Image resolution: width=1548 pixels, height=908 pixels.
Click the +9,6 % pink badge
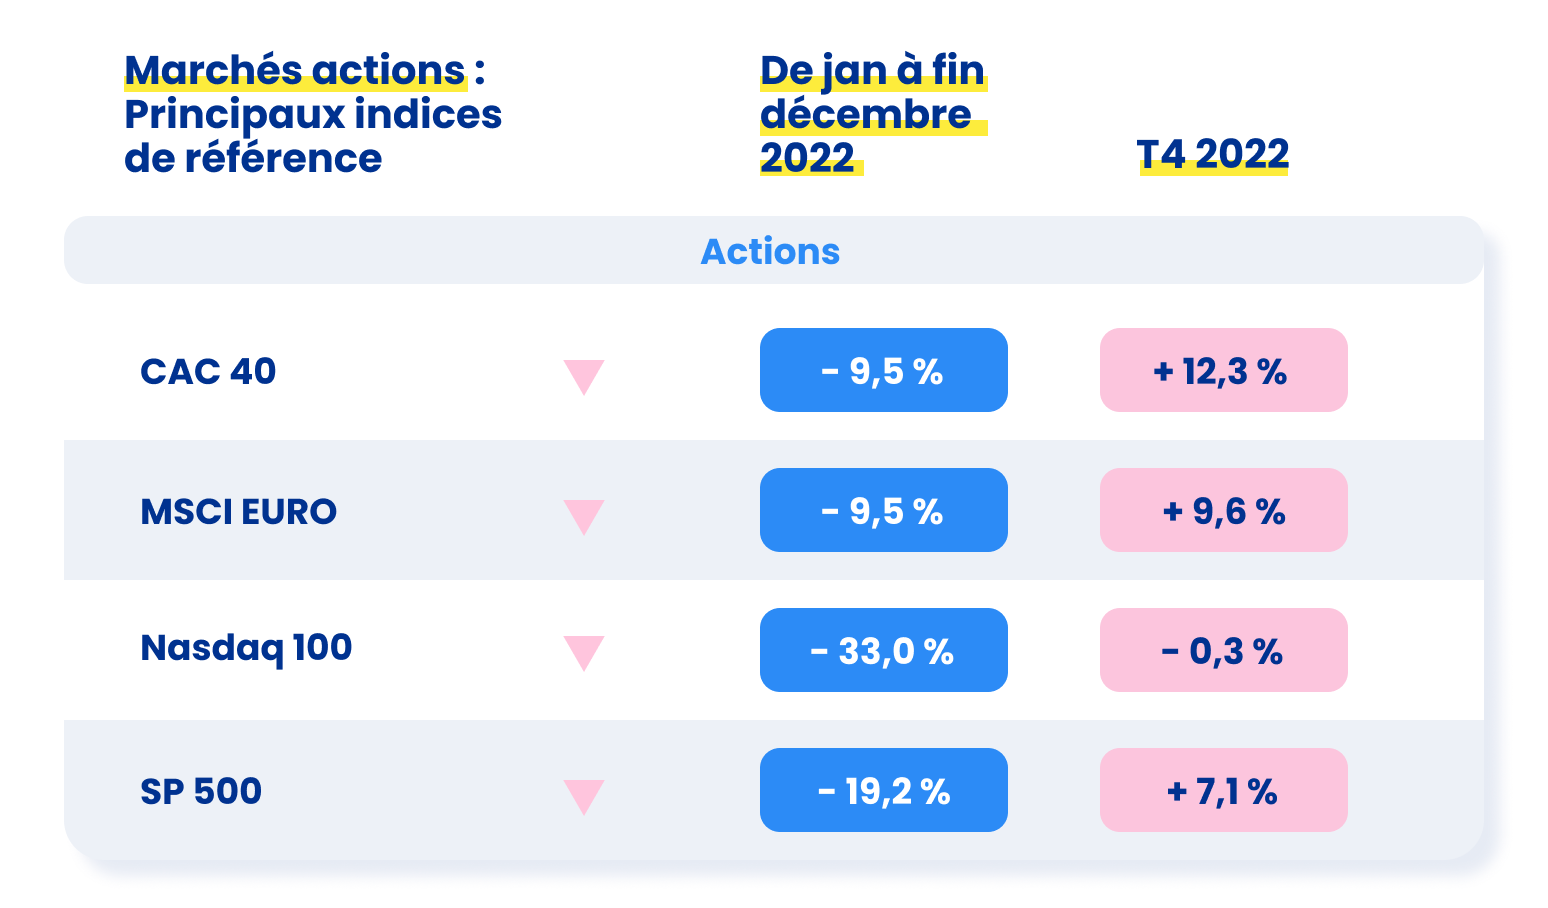tap(1223, 511)
